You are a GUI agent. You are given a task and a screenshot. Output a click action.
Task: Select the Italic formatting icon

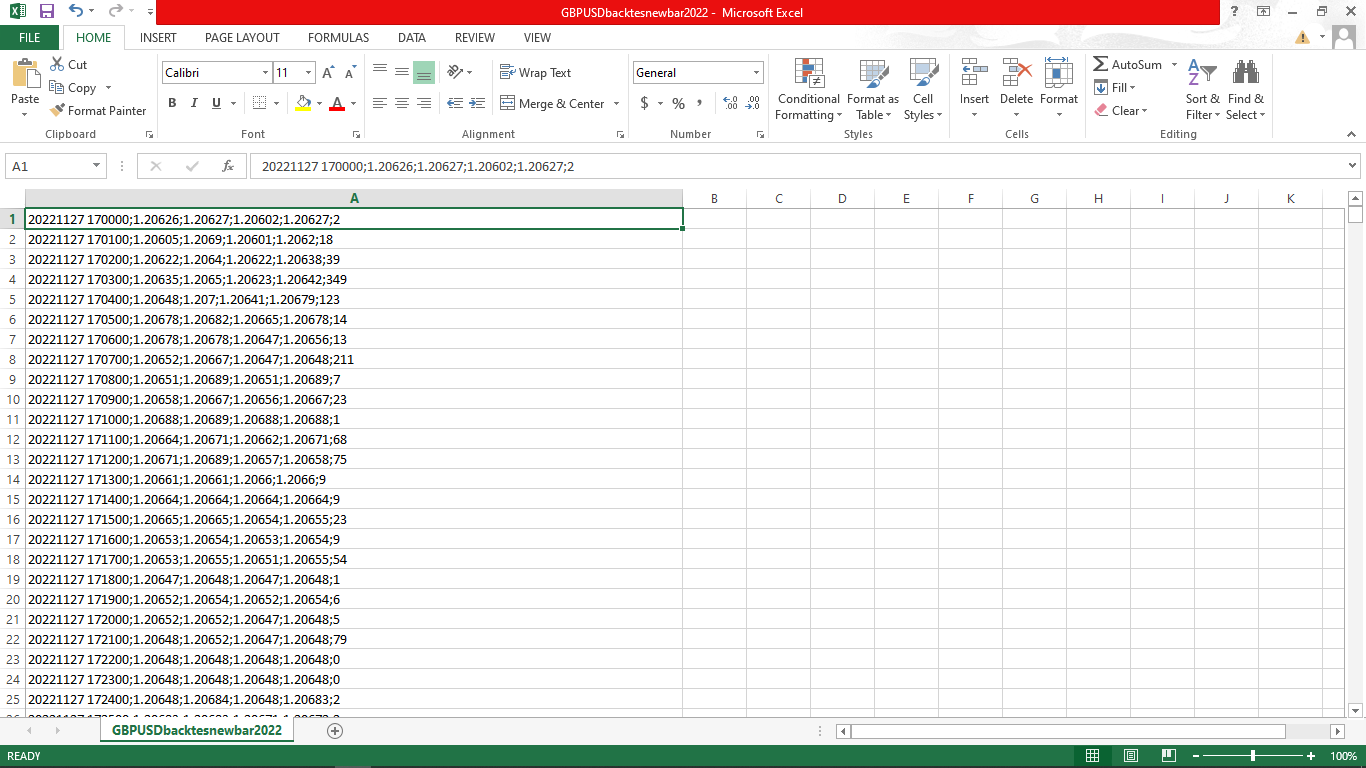[x=194, y=103]
